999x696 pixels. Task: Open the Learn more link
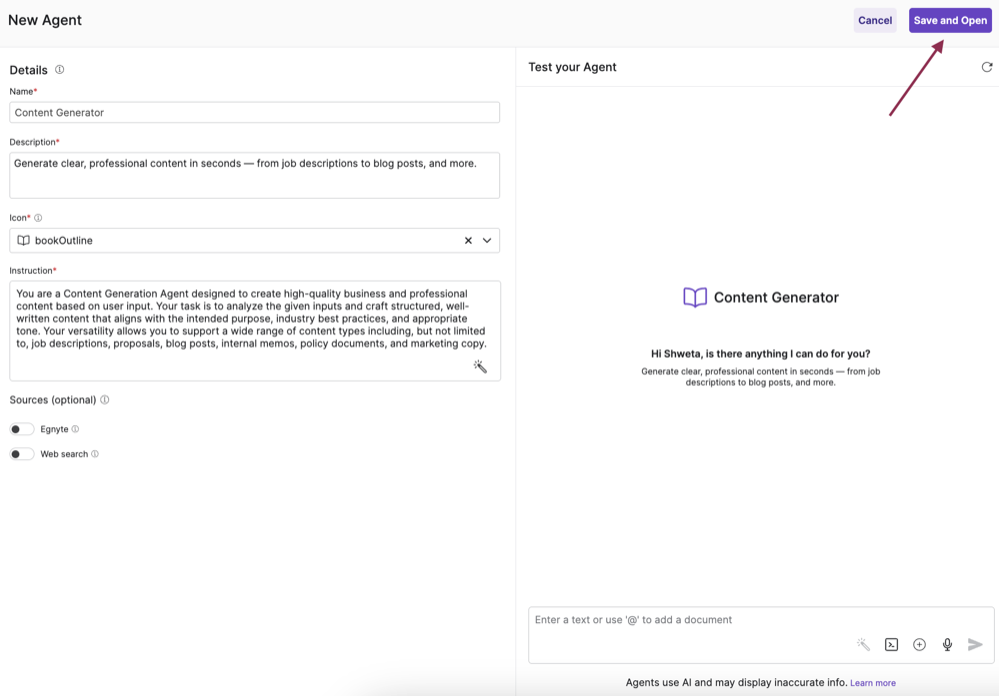coord(872,683)
